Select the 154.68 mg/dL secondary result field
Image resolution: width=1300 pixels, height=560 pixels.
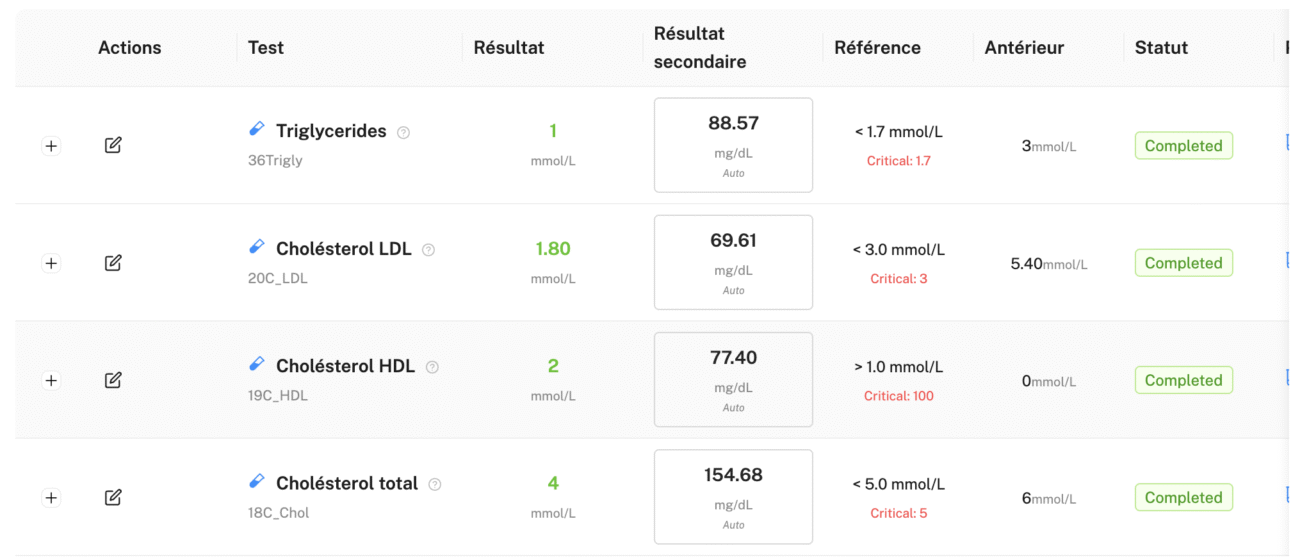click(x=733, y=497)
